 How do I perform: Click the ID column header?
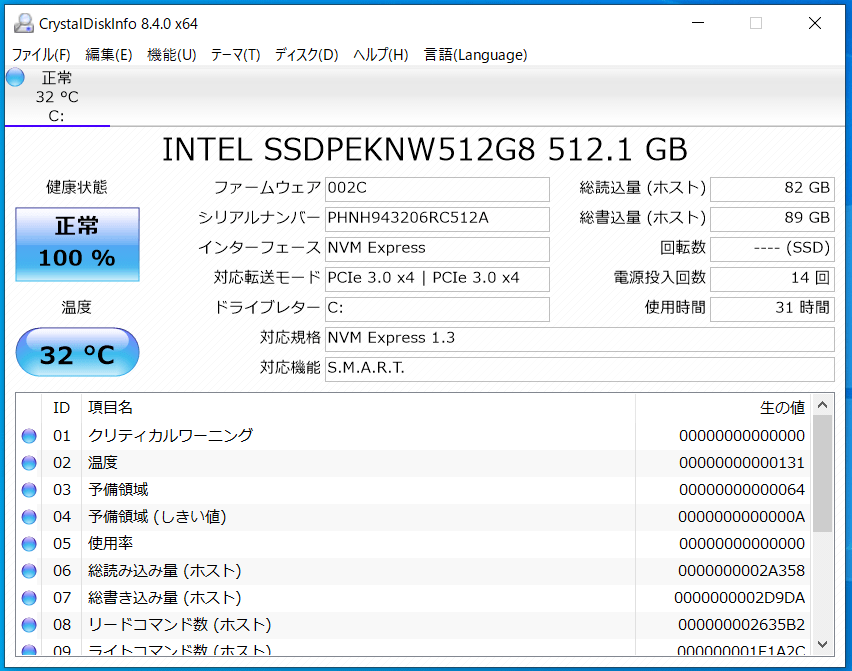(x=61, y=407)
